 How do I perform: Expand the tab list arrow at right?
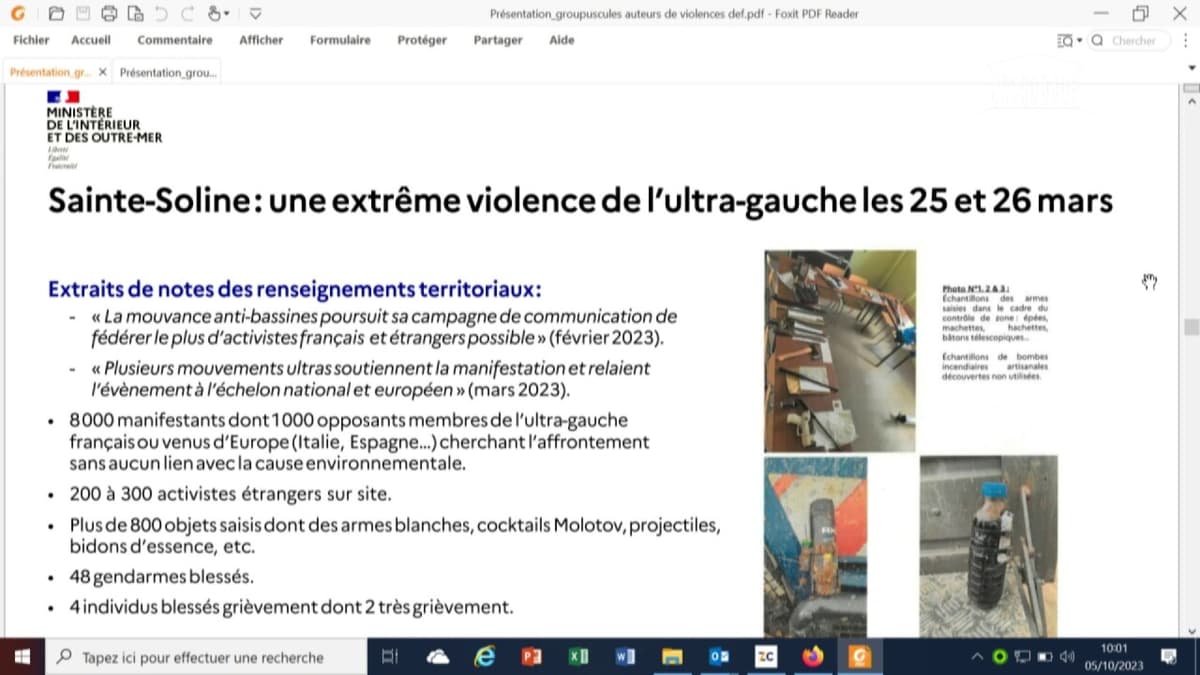(x=1190, y=67)
